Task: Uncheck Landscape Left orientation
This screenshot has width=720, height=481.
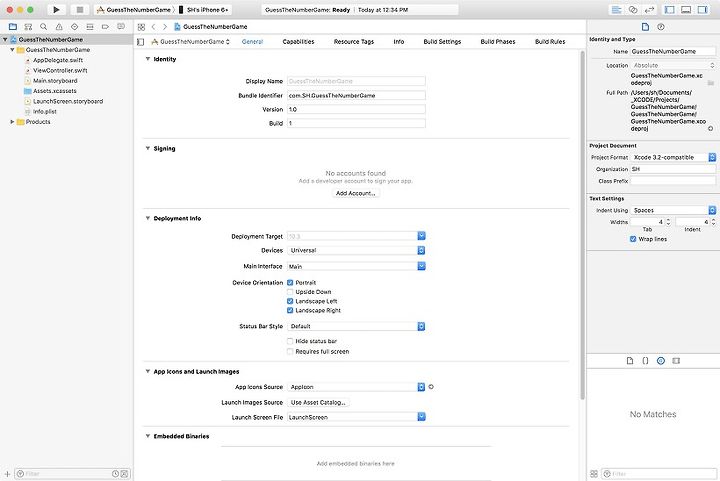Action: pos(290,301)
